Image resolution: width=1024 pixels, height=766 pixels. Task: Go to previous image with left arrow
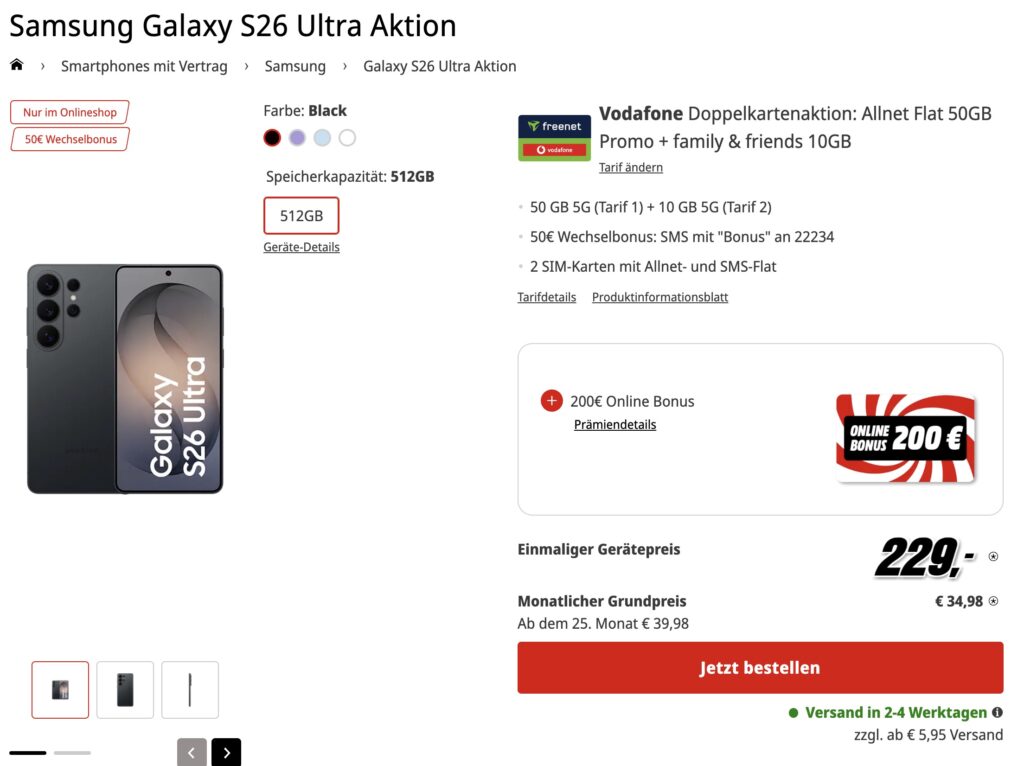[x=192, y=752]
